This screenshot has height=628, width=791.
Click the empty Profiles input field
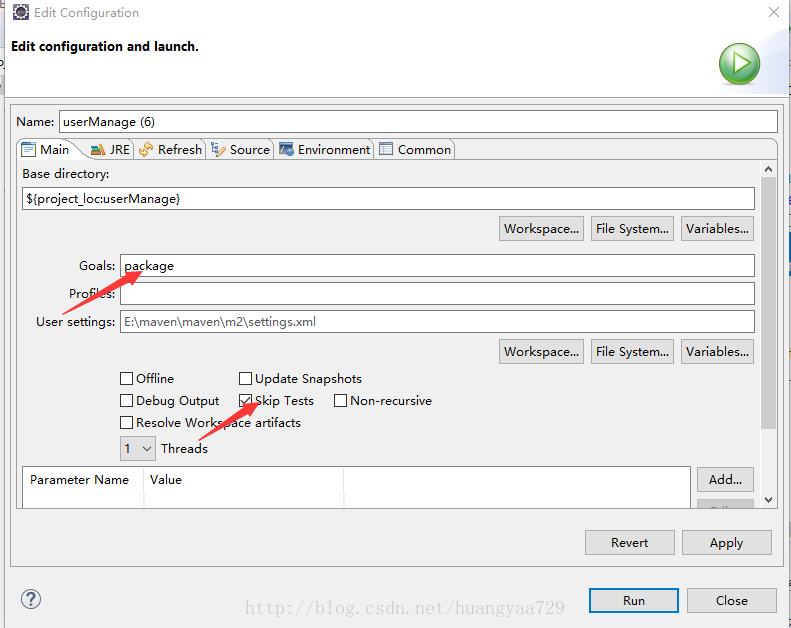(x=437, y=294)
